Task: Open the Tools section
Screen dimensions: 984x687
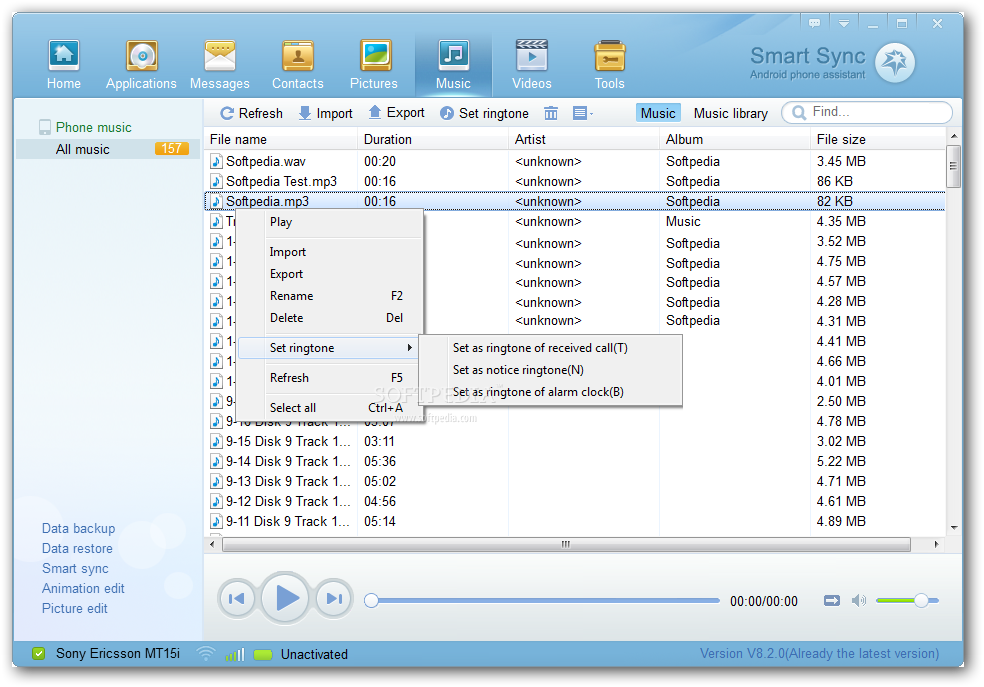Action: tap(609, 65)
